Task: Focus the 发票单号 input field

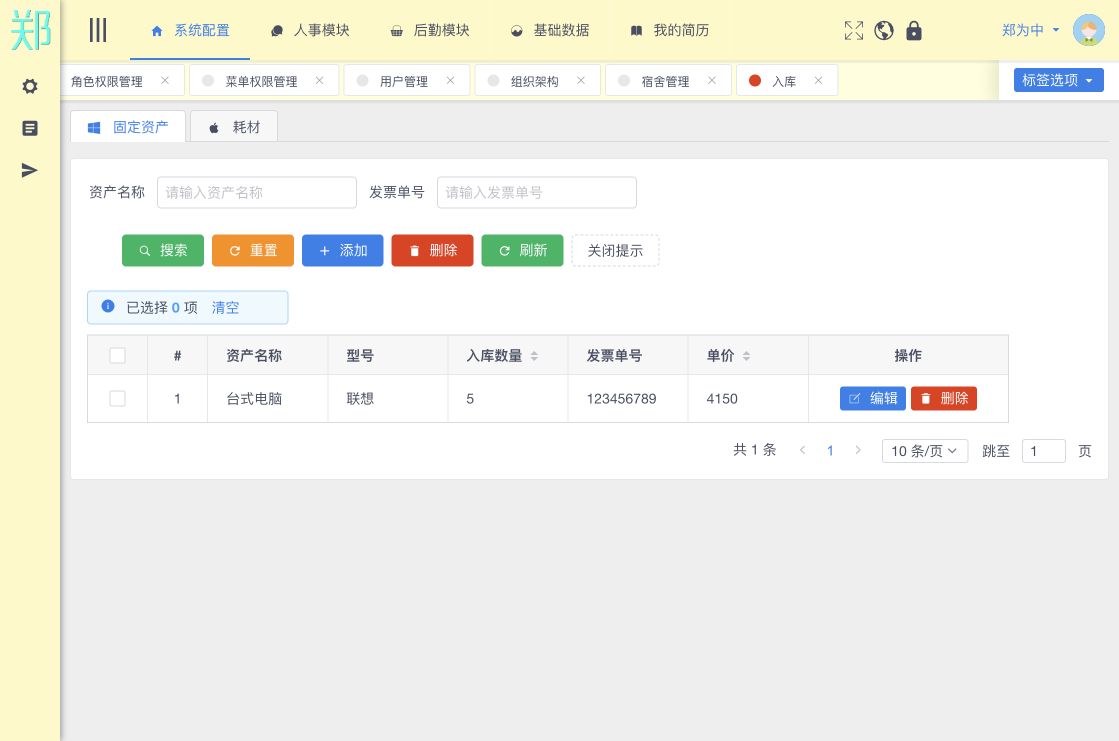Action: [537, 193]
